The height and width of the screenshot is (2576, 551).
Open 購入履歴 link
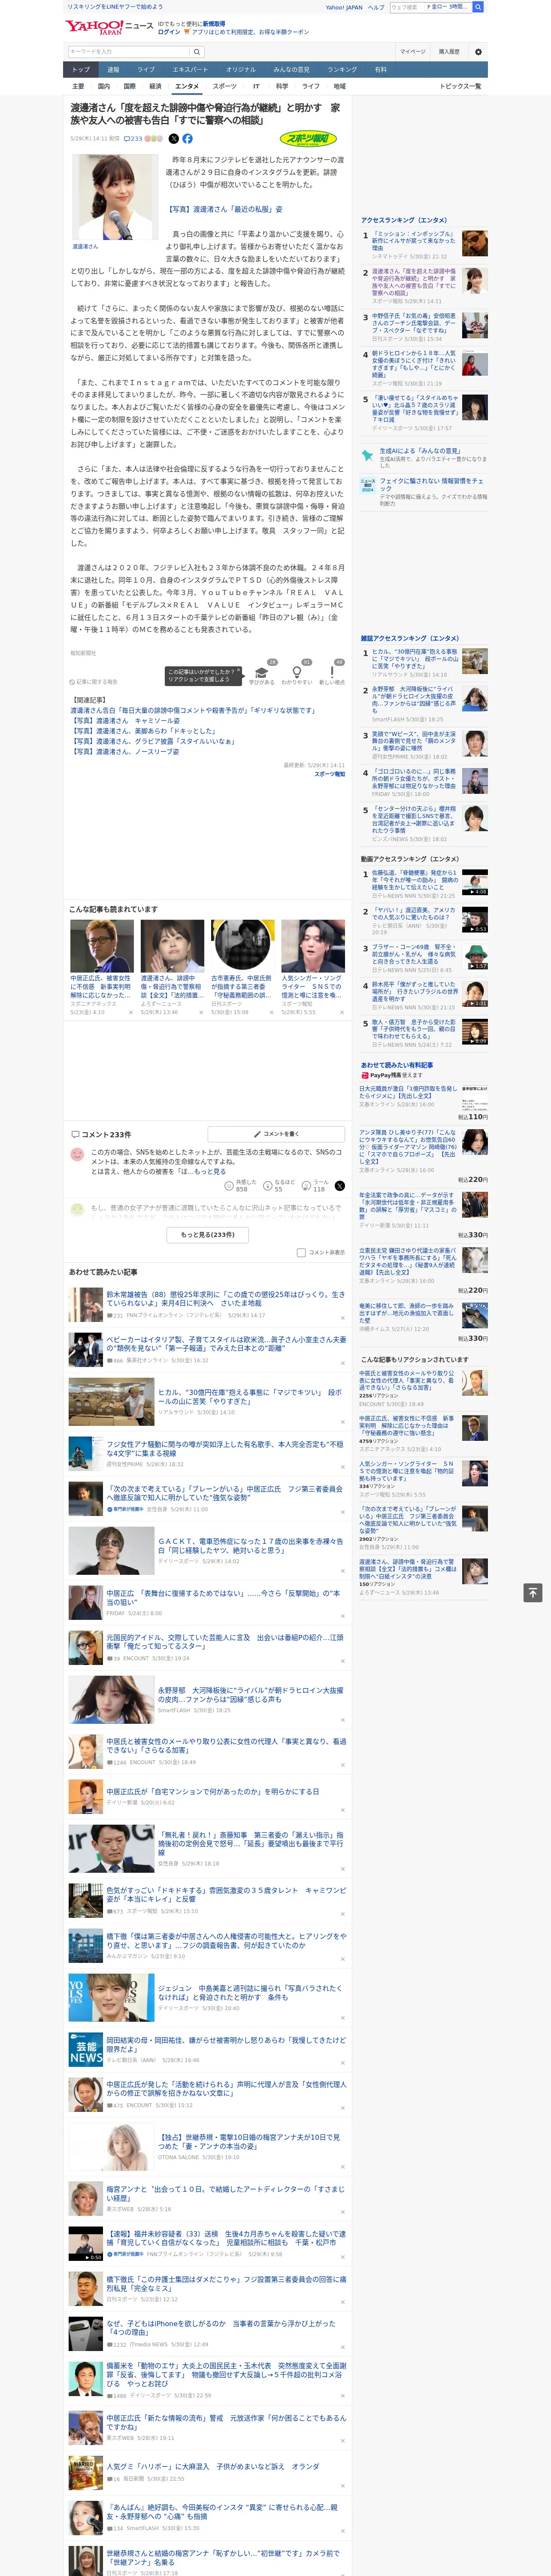click(x=449, y=52)
